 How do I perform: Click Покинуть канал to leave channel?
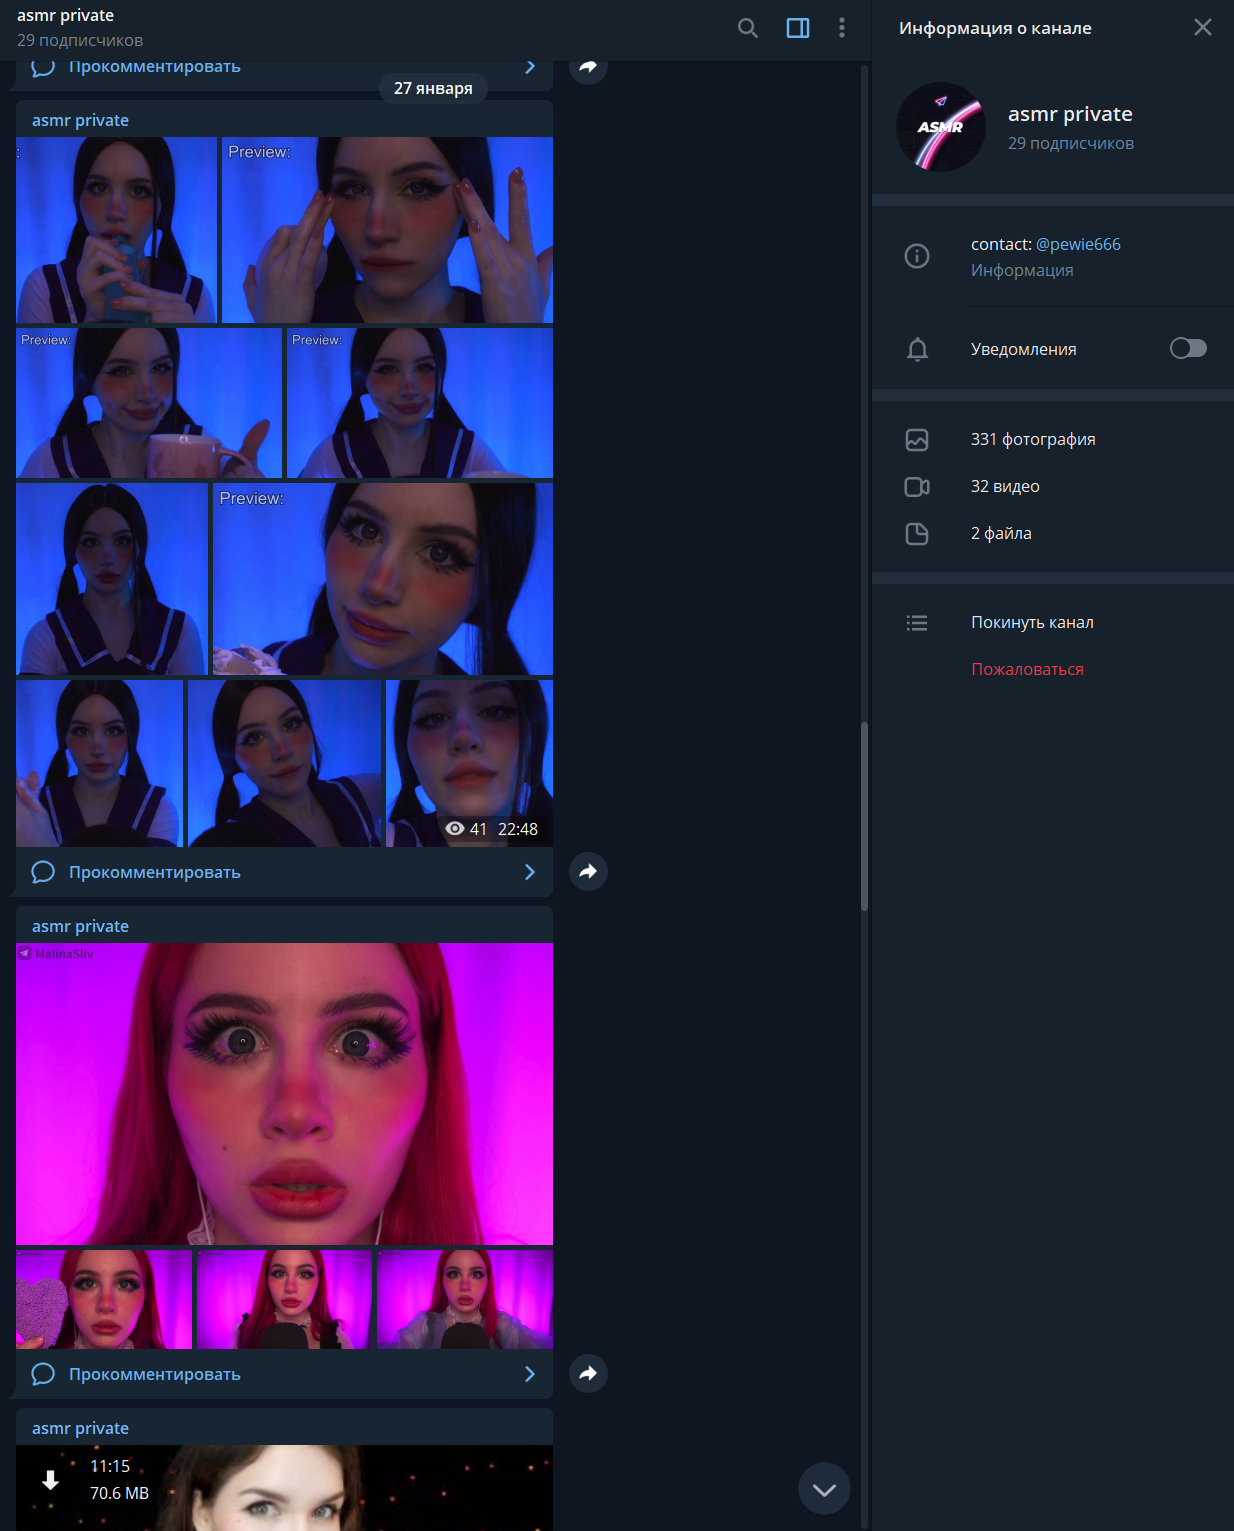click(1032, 622)
